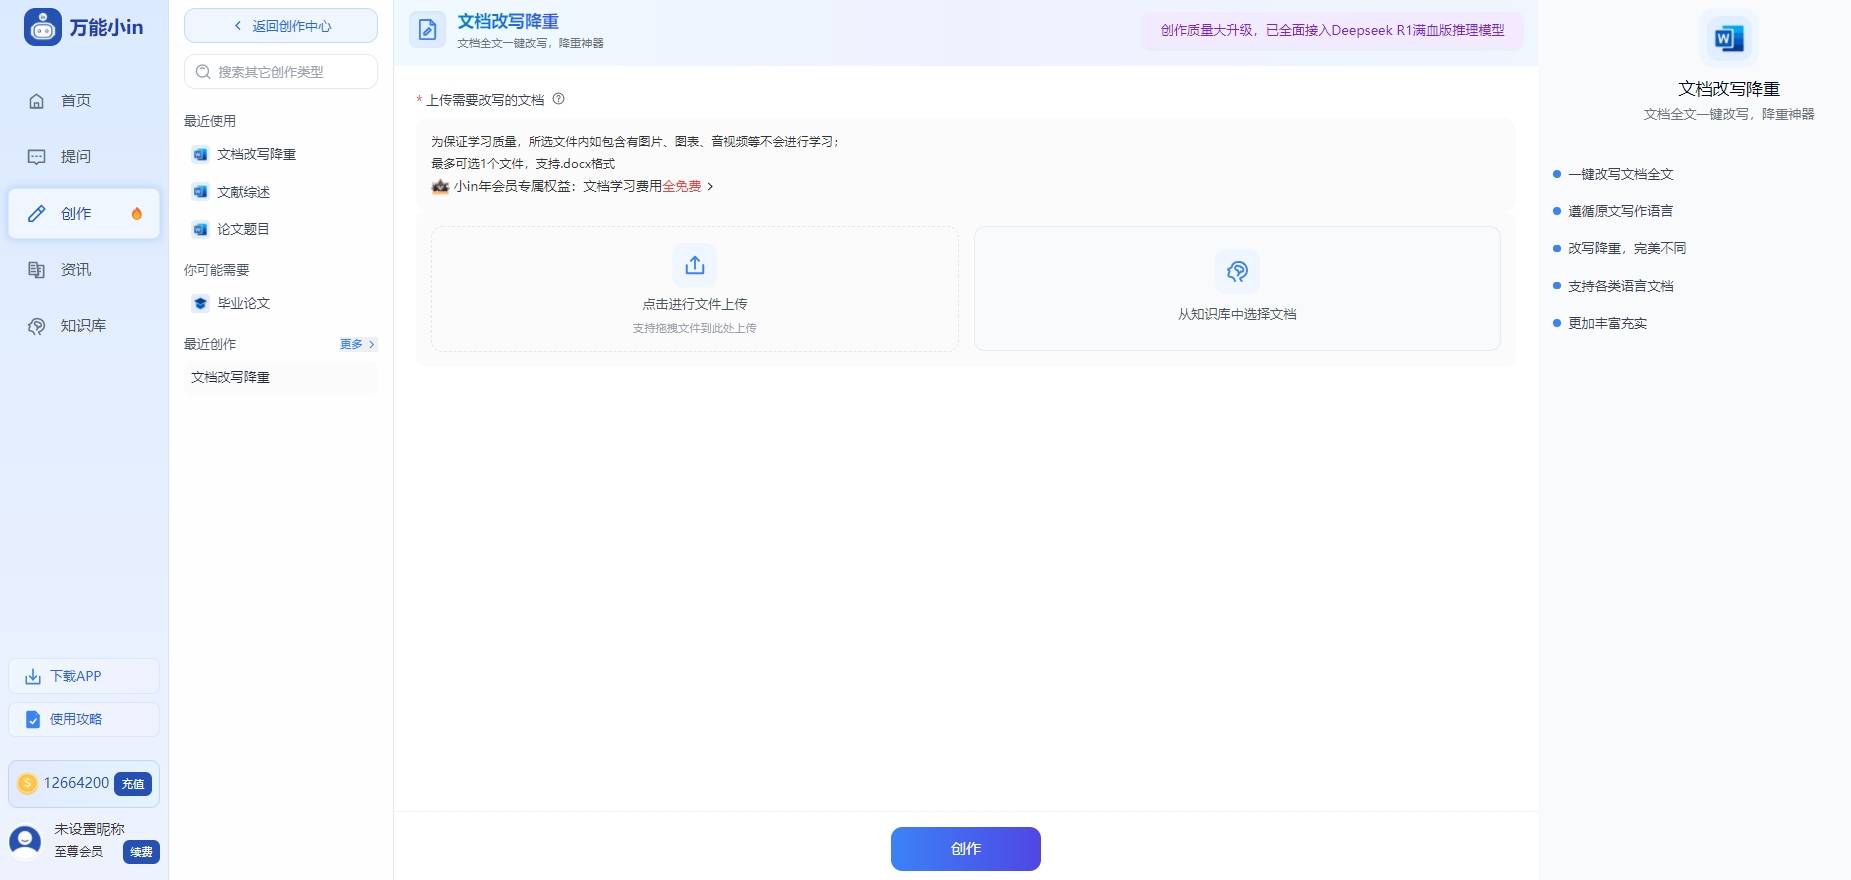Click 充值 recharge button
This screenshot has width=1851, height=880.
(133, 784)
